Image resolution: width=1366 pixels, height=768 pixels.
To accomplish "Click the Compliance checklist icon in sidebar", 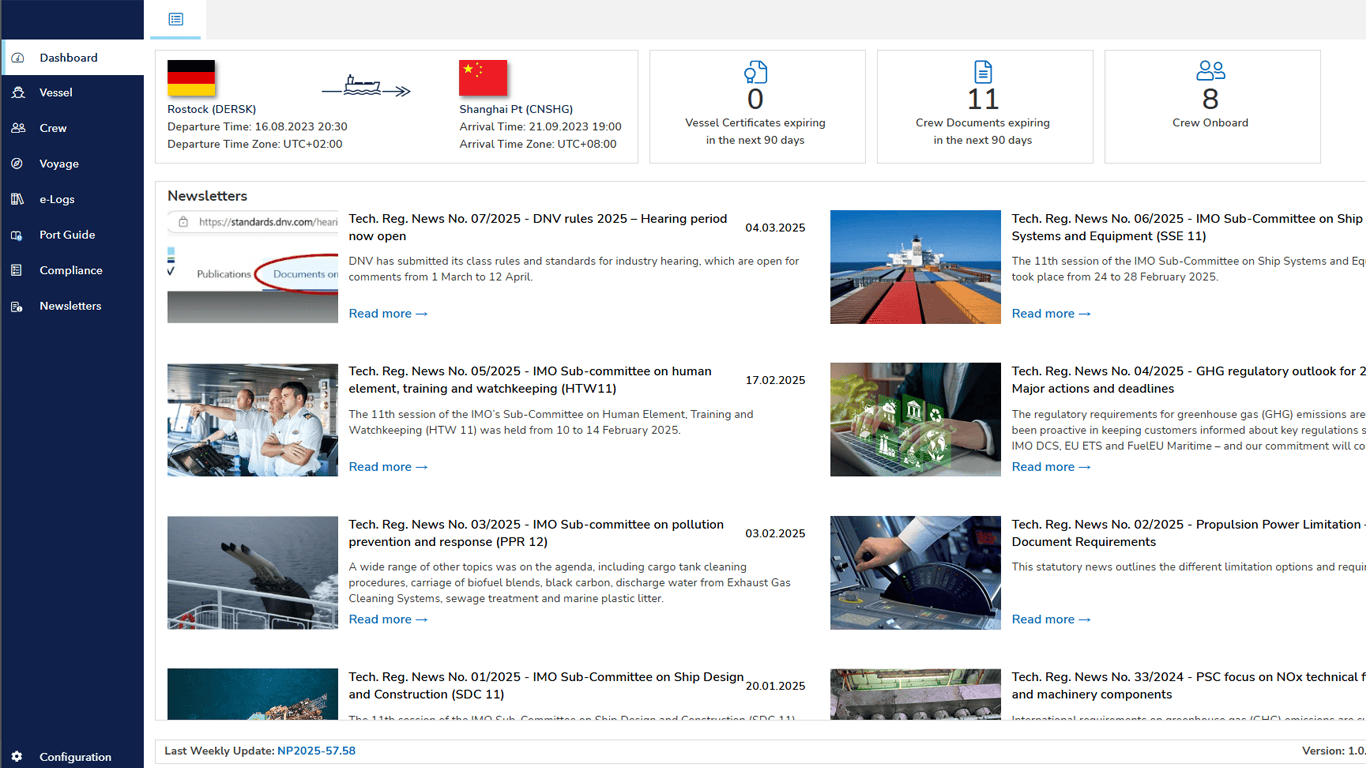I will pos(18,271).
